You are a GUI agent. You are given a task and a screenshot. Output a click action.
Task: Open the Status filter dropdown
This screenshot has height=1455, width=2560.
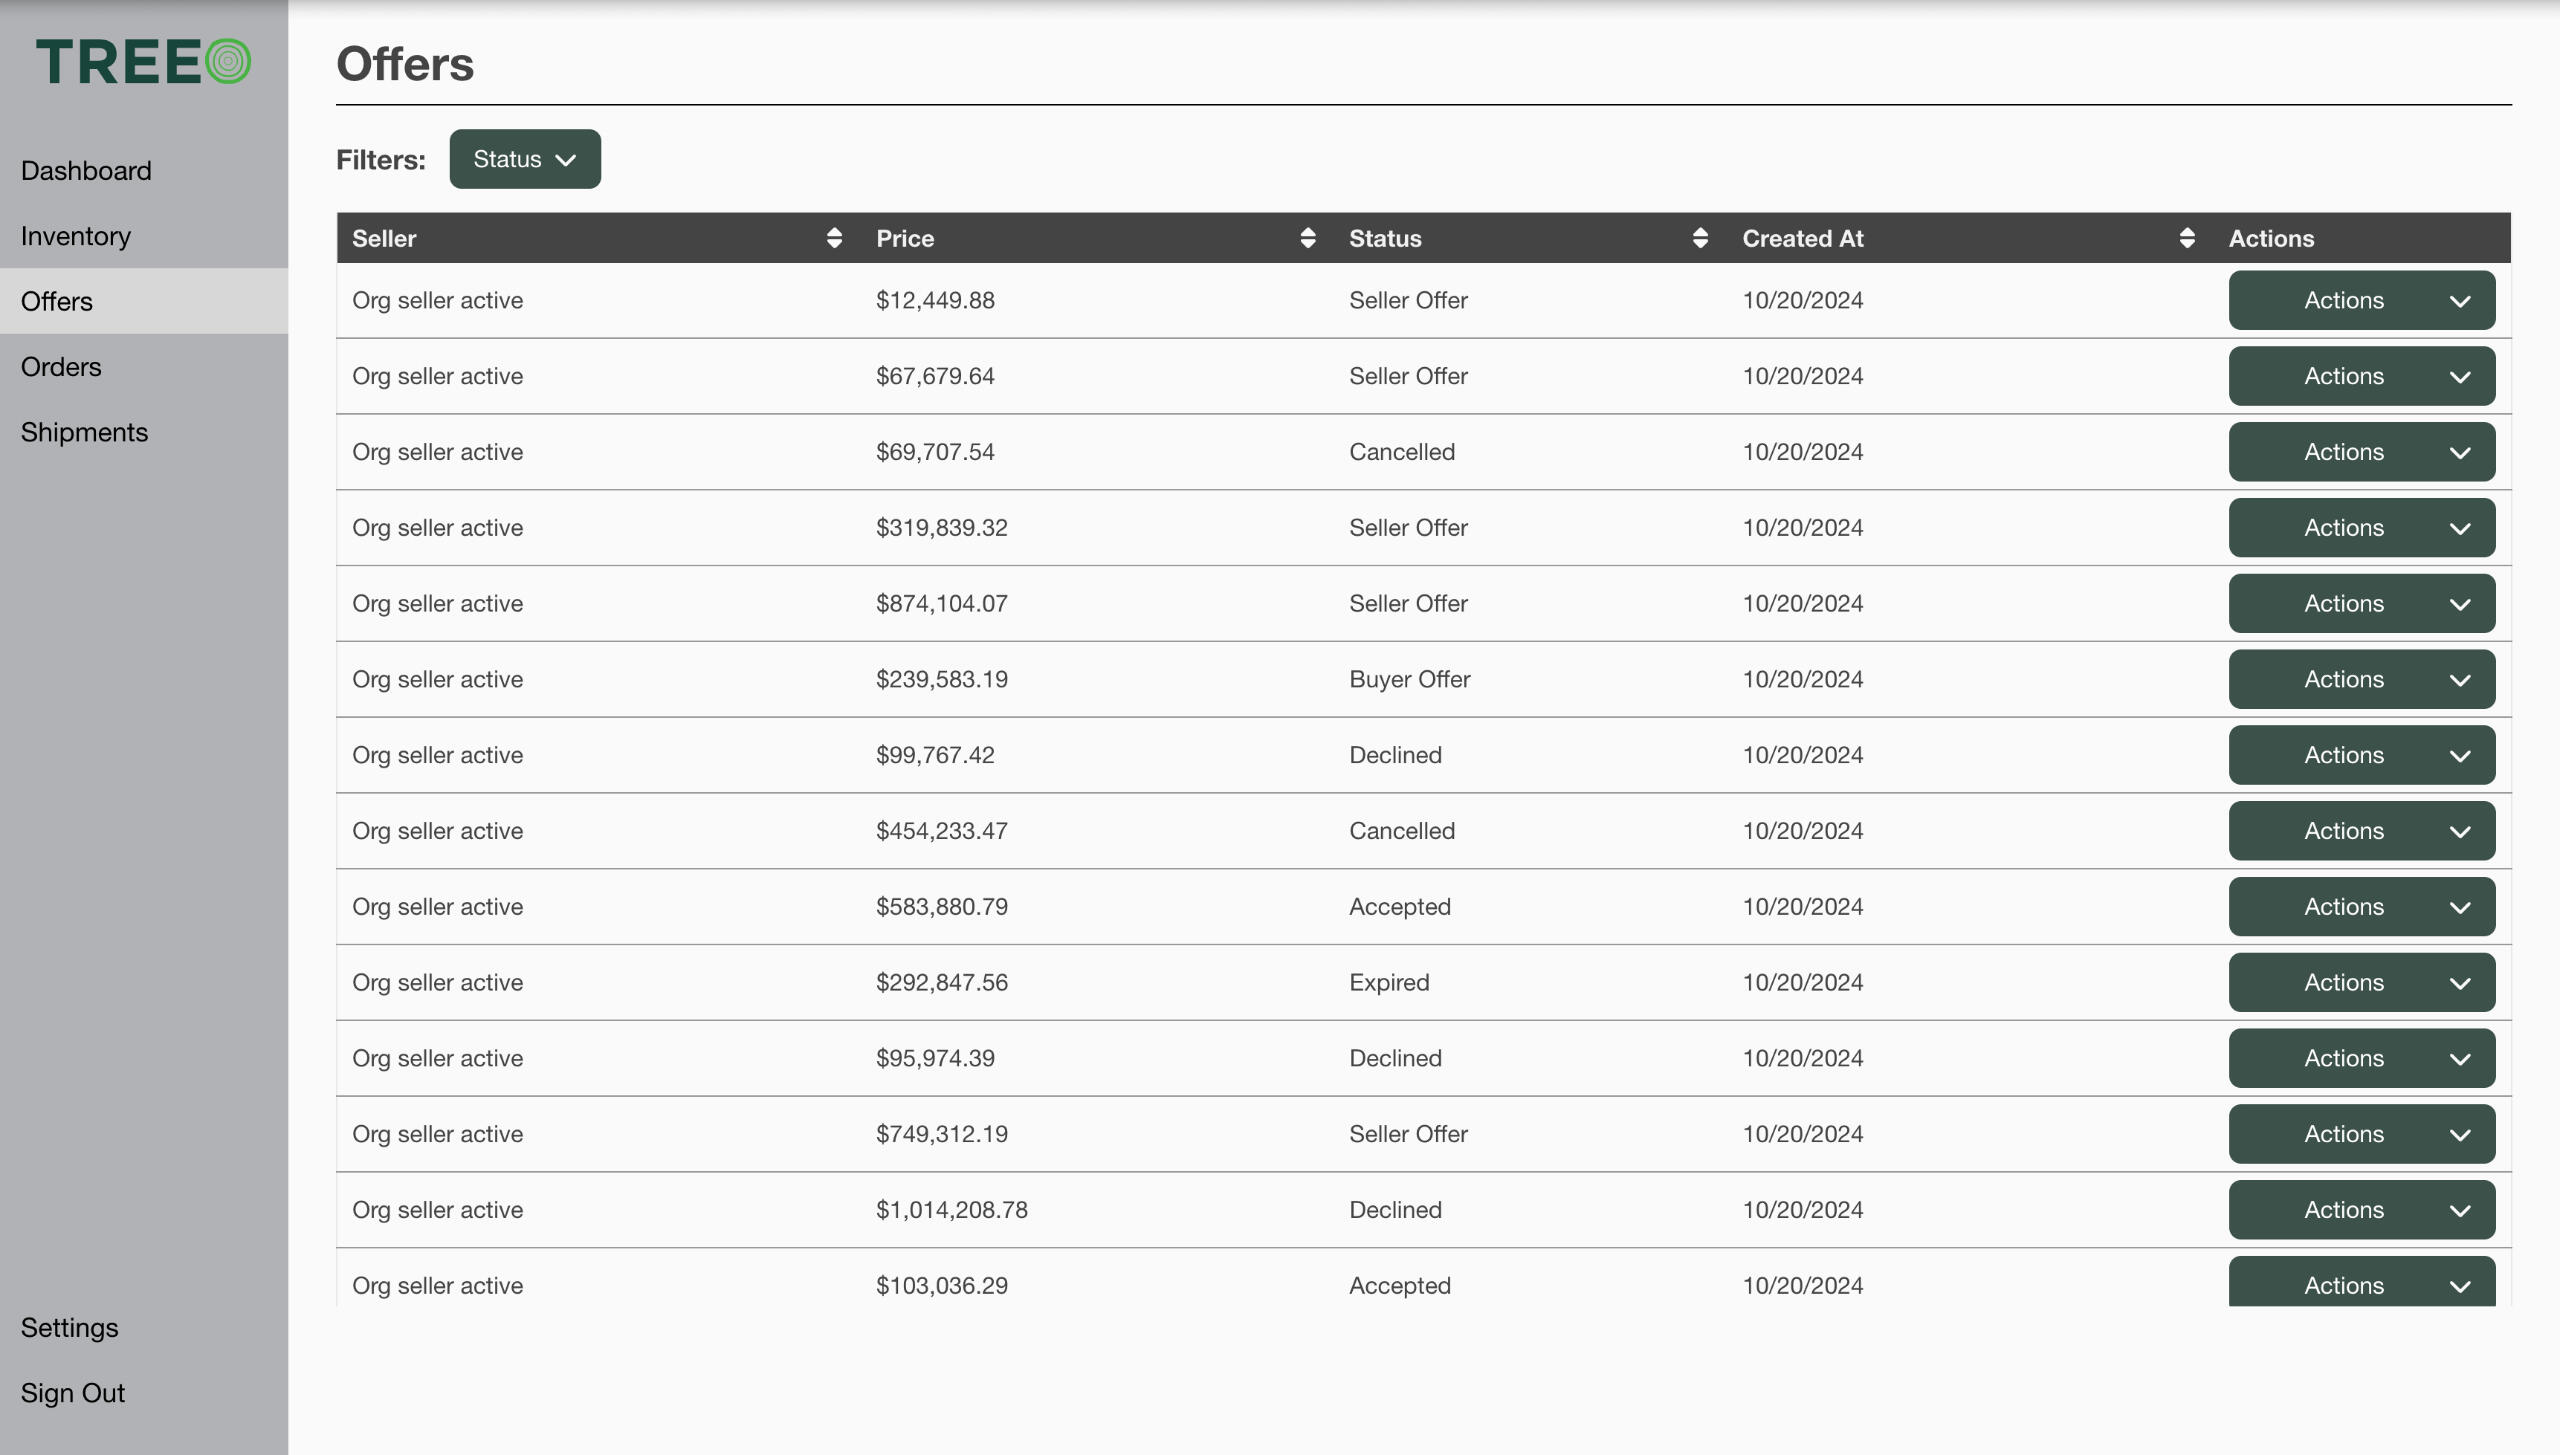click(524, 159)
